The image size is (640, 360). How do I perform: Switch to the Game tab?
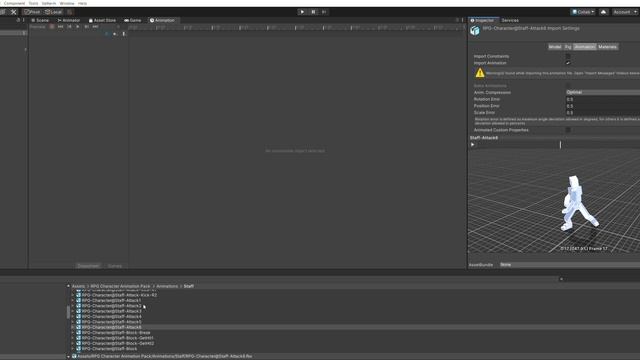133,20
